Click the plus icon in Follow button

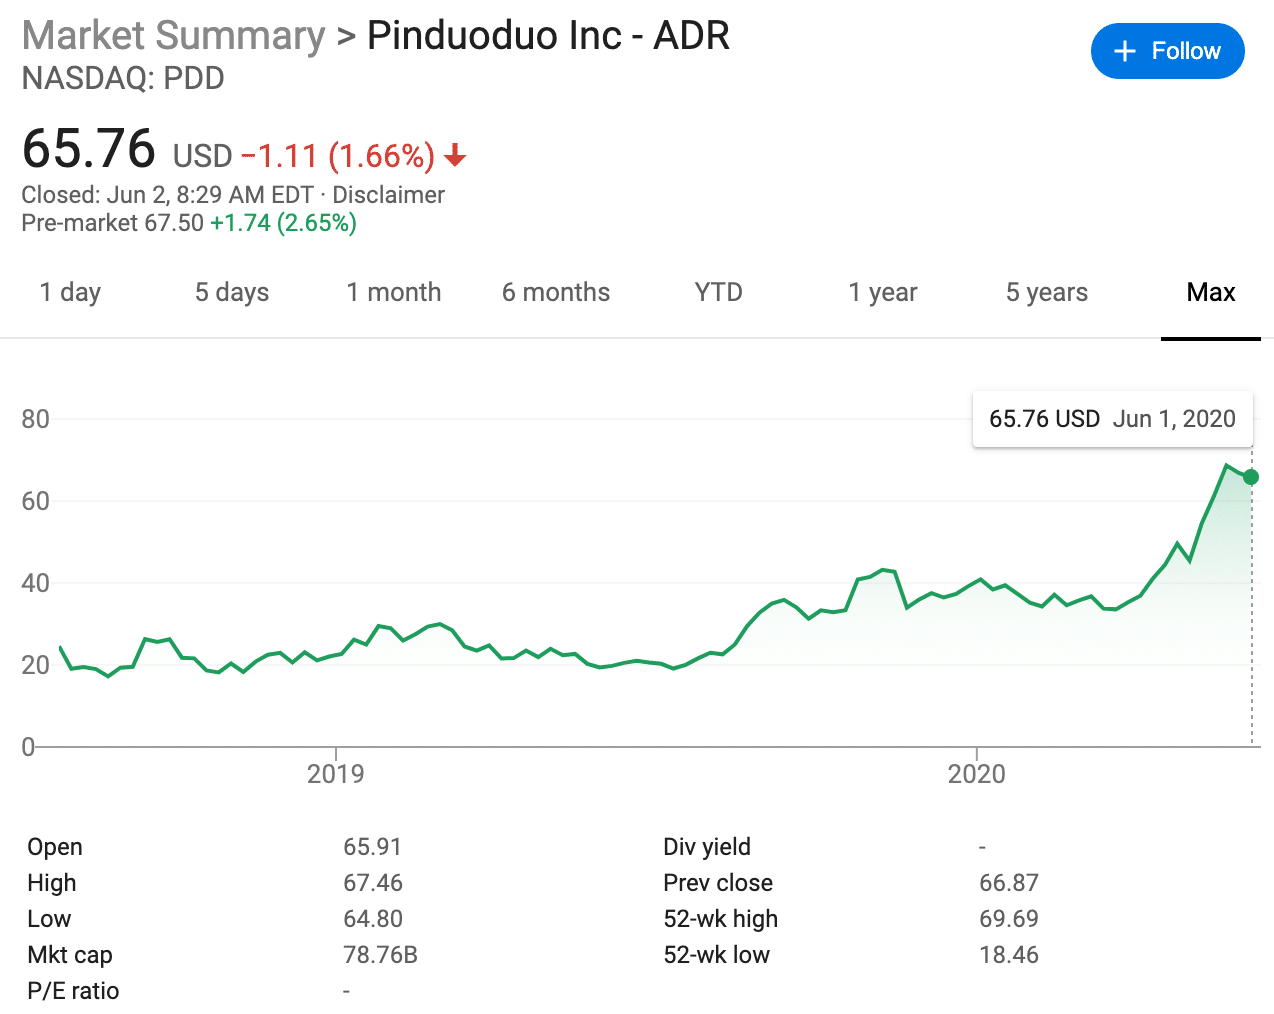tap(1126, 51)
